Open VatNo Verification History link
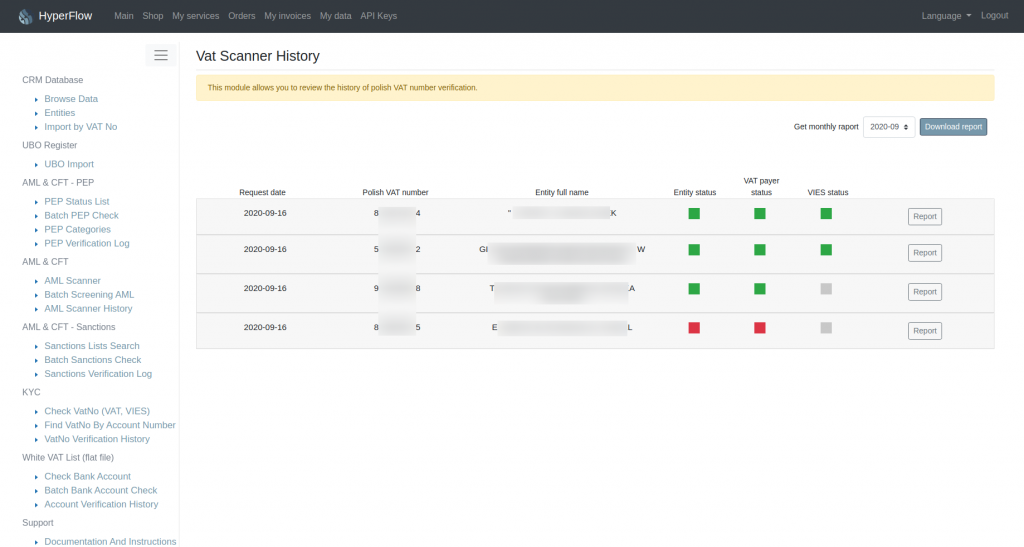The image size is (1024, 547). tap(97, 439)
